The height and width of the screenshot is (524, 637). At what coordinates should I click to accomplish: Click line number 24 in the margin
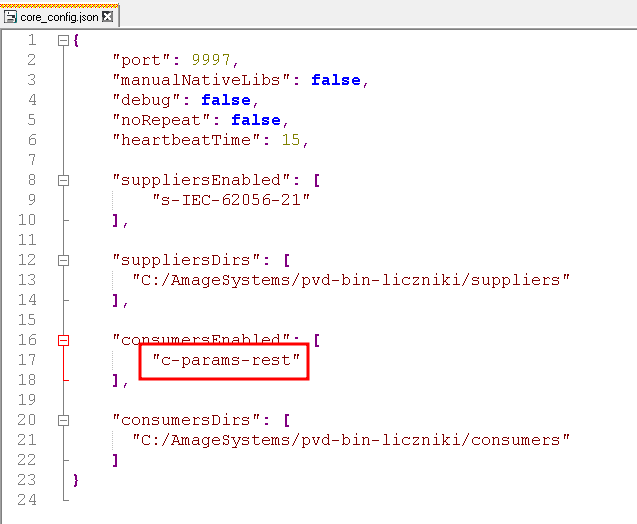[27, 500]
